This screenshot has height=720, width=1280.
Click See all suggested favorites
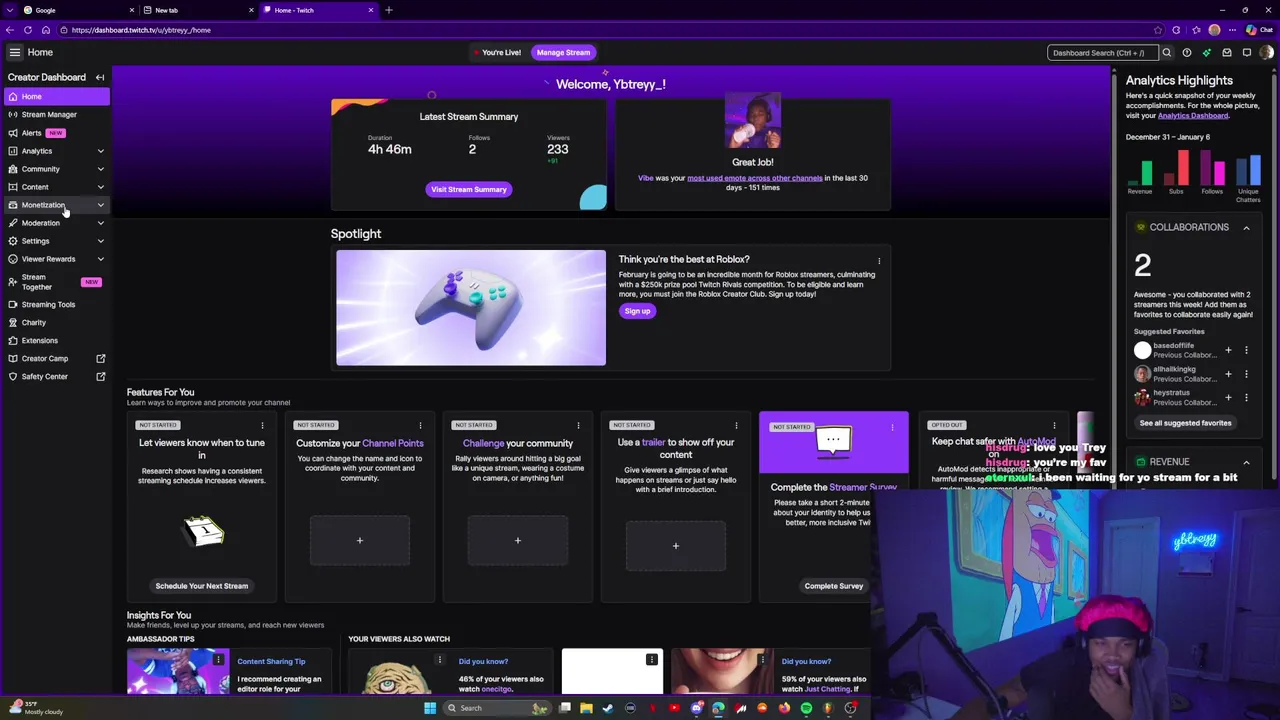(x=1185, y=423)
